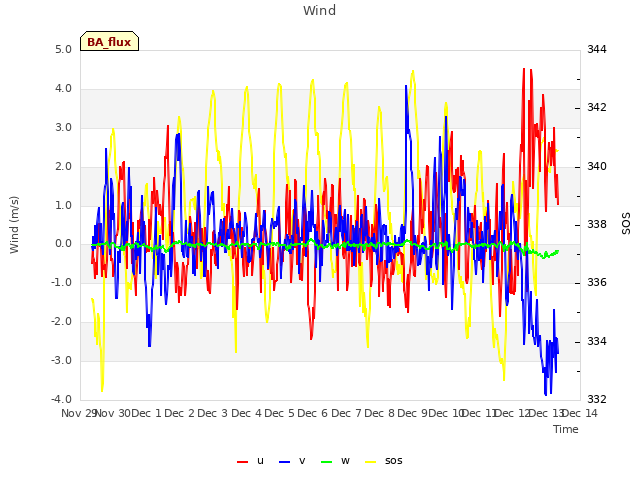Viewport: 640px width, 480px height.
Task: Toggle the green w legend swatch
Action: point(327,462)
